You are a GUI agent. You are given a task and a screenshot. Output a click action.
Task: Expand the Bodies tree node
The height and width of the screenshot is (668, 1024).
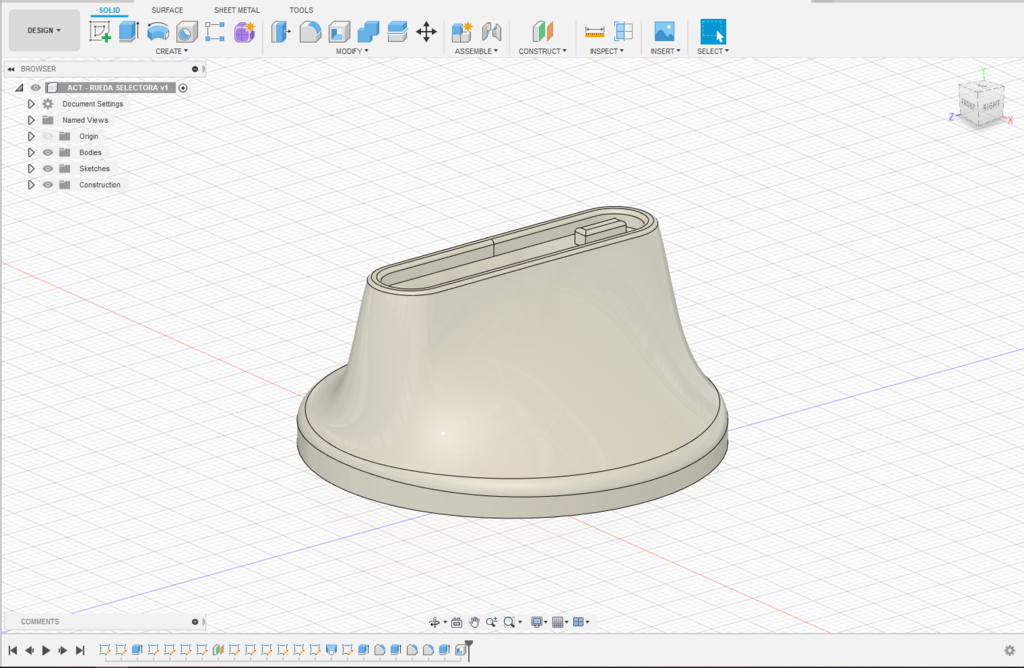pyautogui.click(x=31, y=152)
